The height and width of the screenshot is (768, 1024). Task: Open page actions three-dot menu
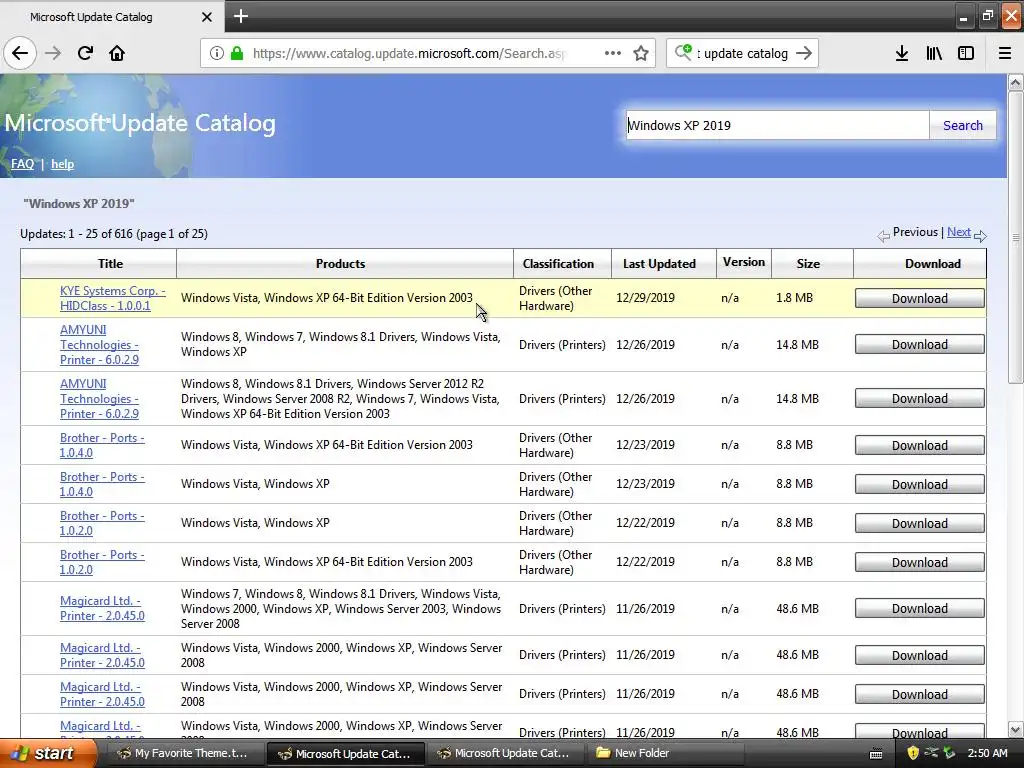point(613,54)
